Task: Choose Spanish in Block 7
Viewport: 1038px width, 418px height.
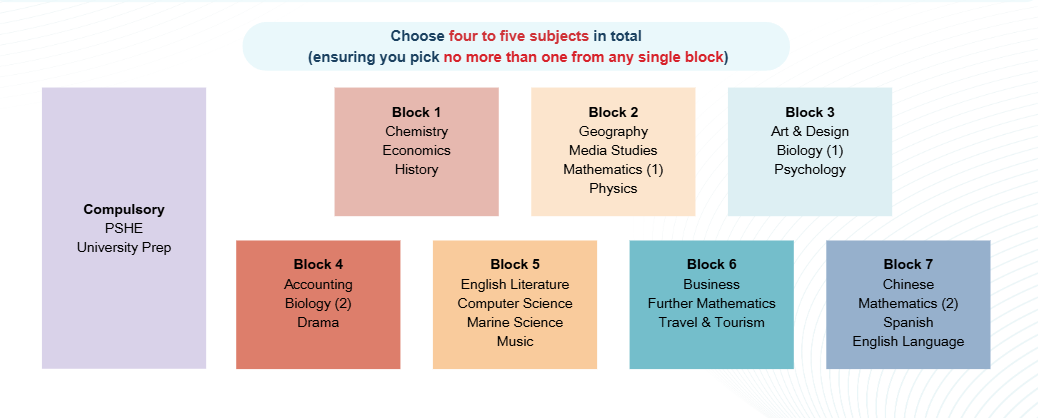Action: pos(908,322)
